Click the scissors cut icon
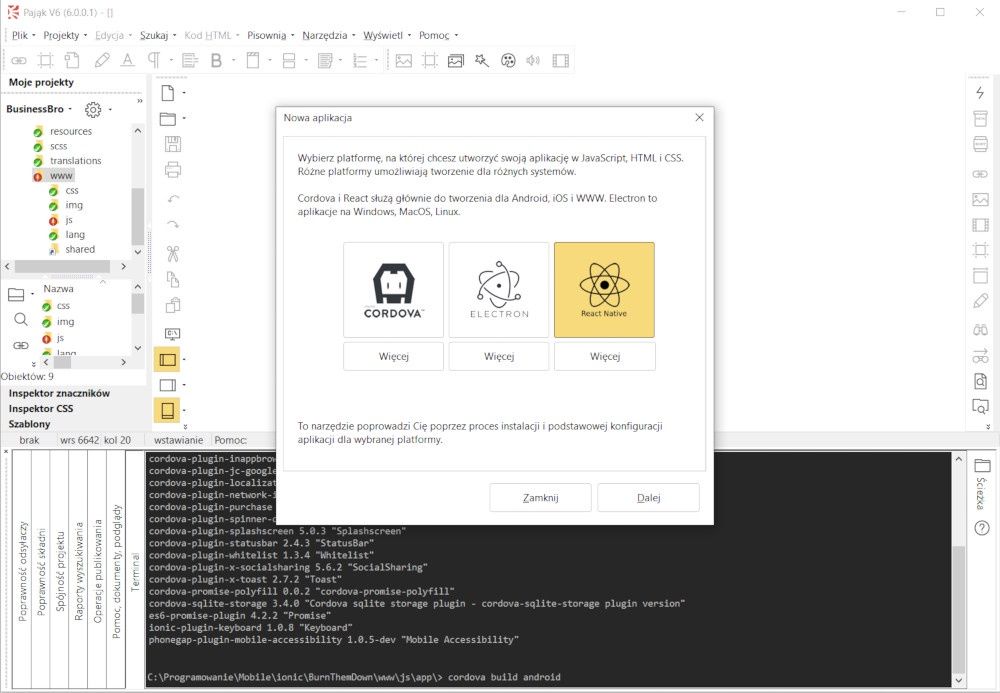 coord(172,254)
